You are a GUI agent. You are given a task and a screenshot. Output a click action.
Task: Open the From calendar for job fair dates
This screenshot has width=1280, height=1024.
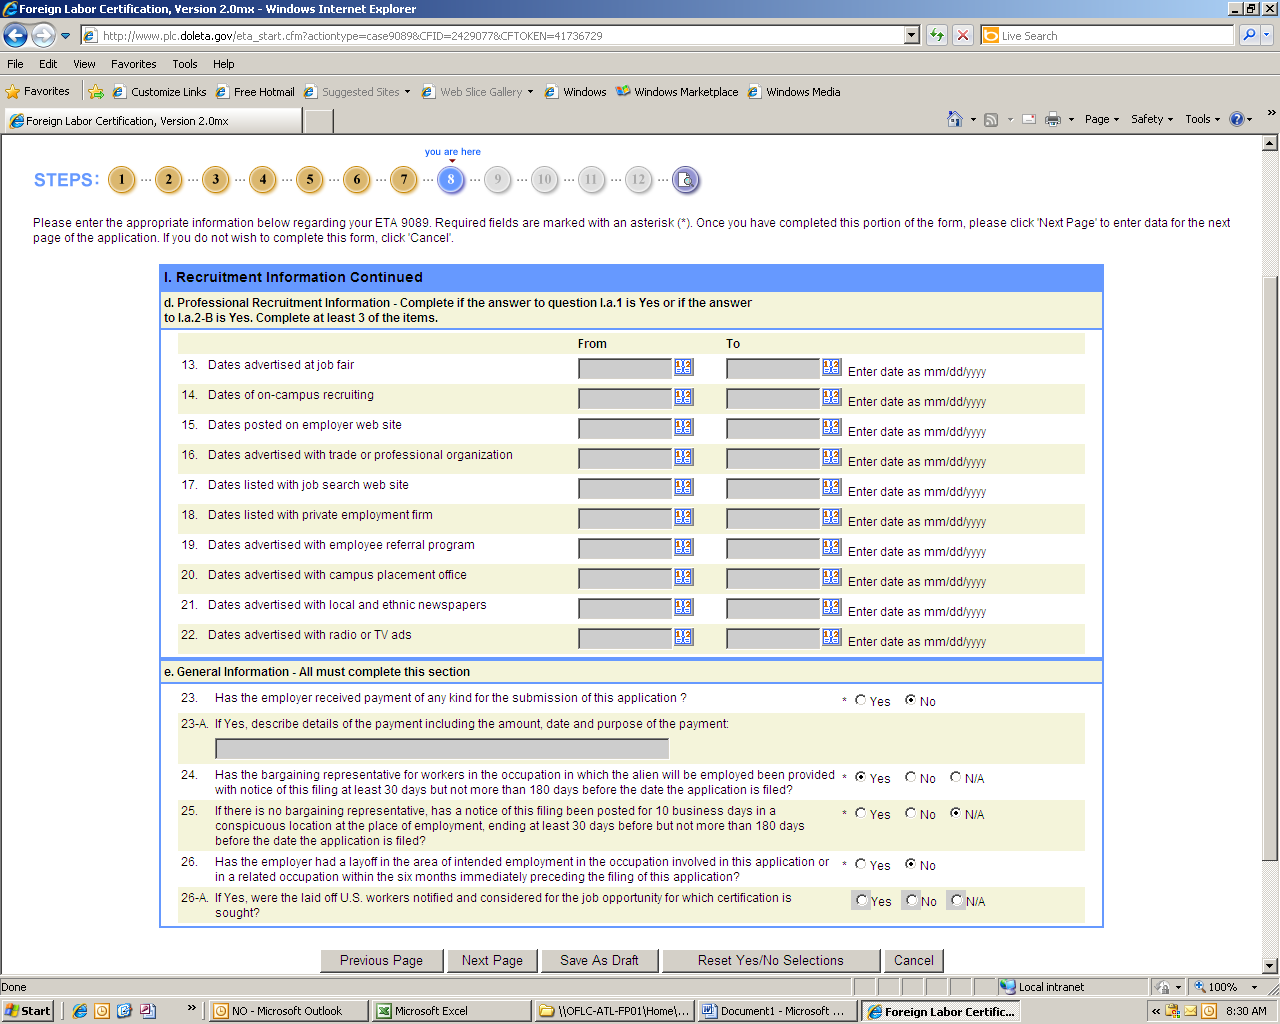click(x=684, y=367)
